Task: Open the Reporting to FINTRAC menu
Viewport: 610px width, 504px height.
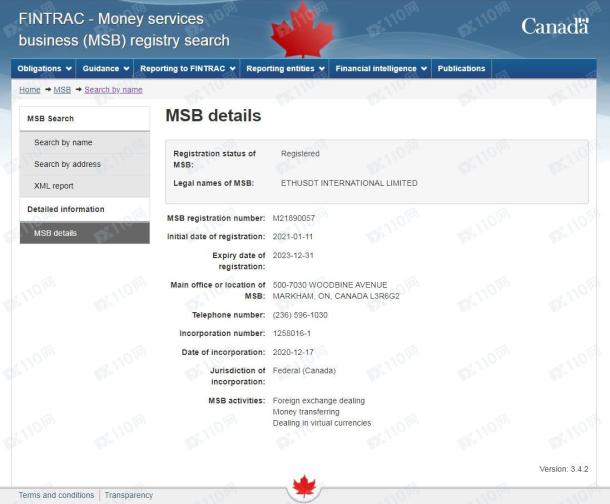Action: tap(187, 68)
